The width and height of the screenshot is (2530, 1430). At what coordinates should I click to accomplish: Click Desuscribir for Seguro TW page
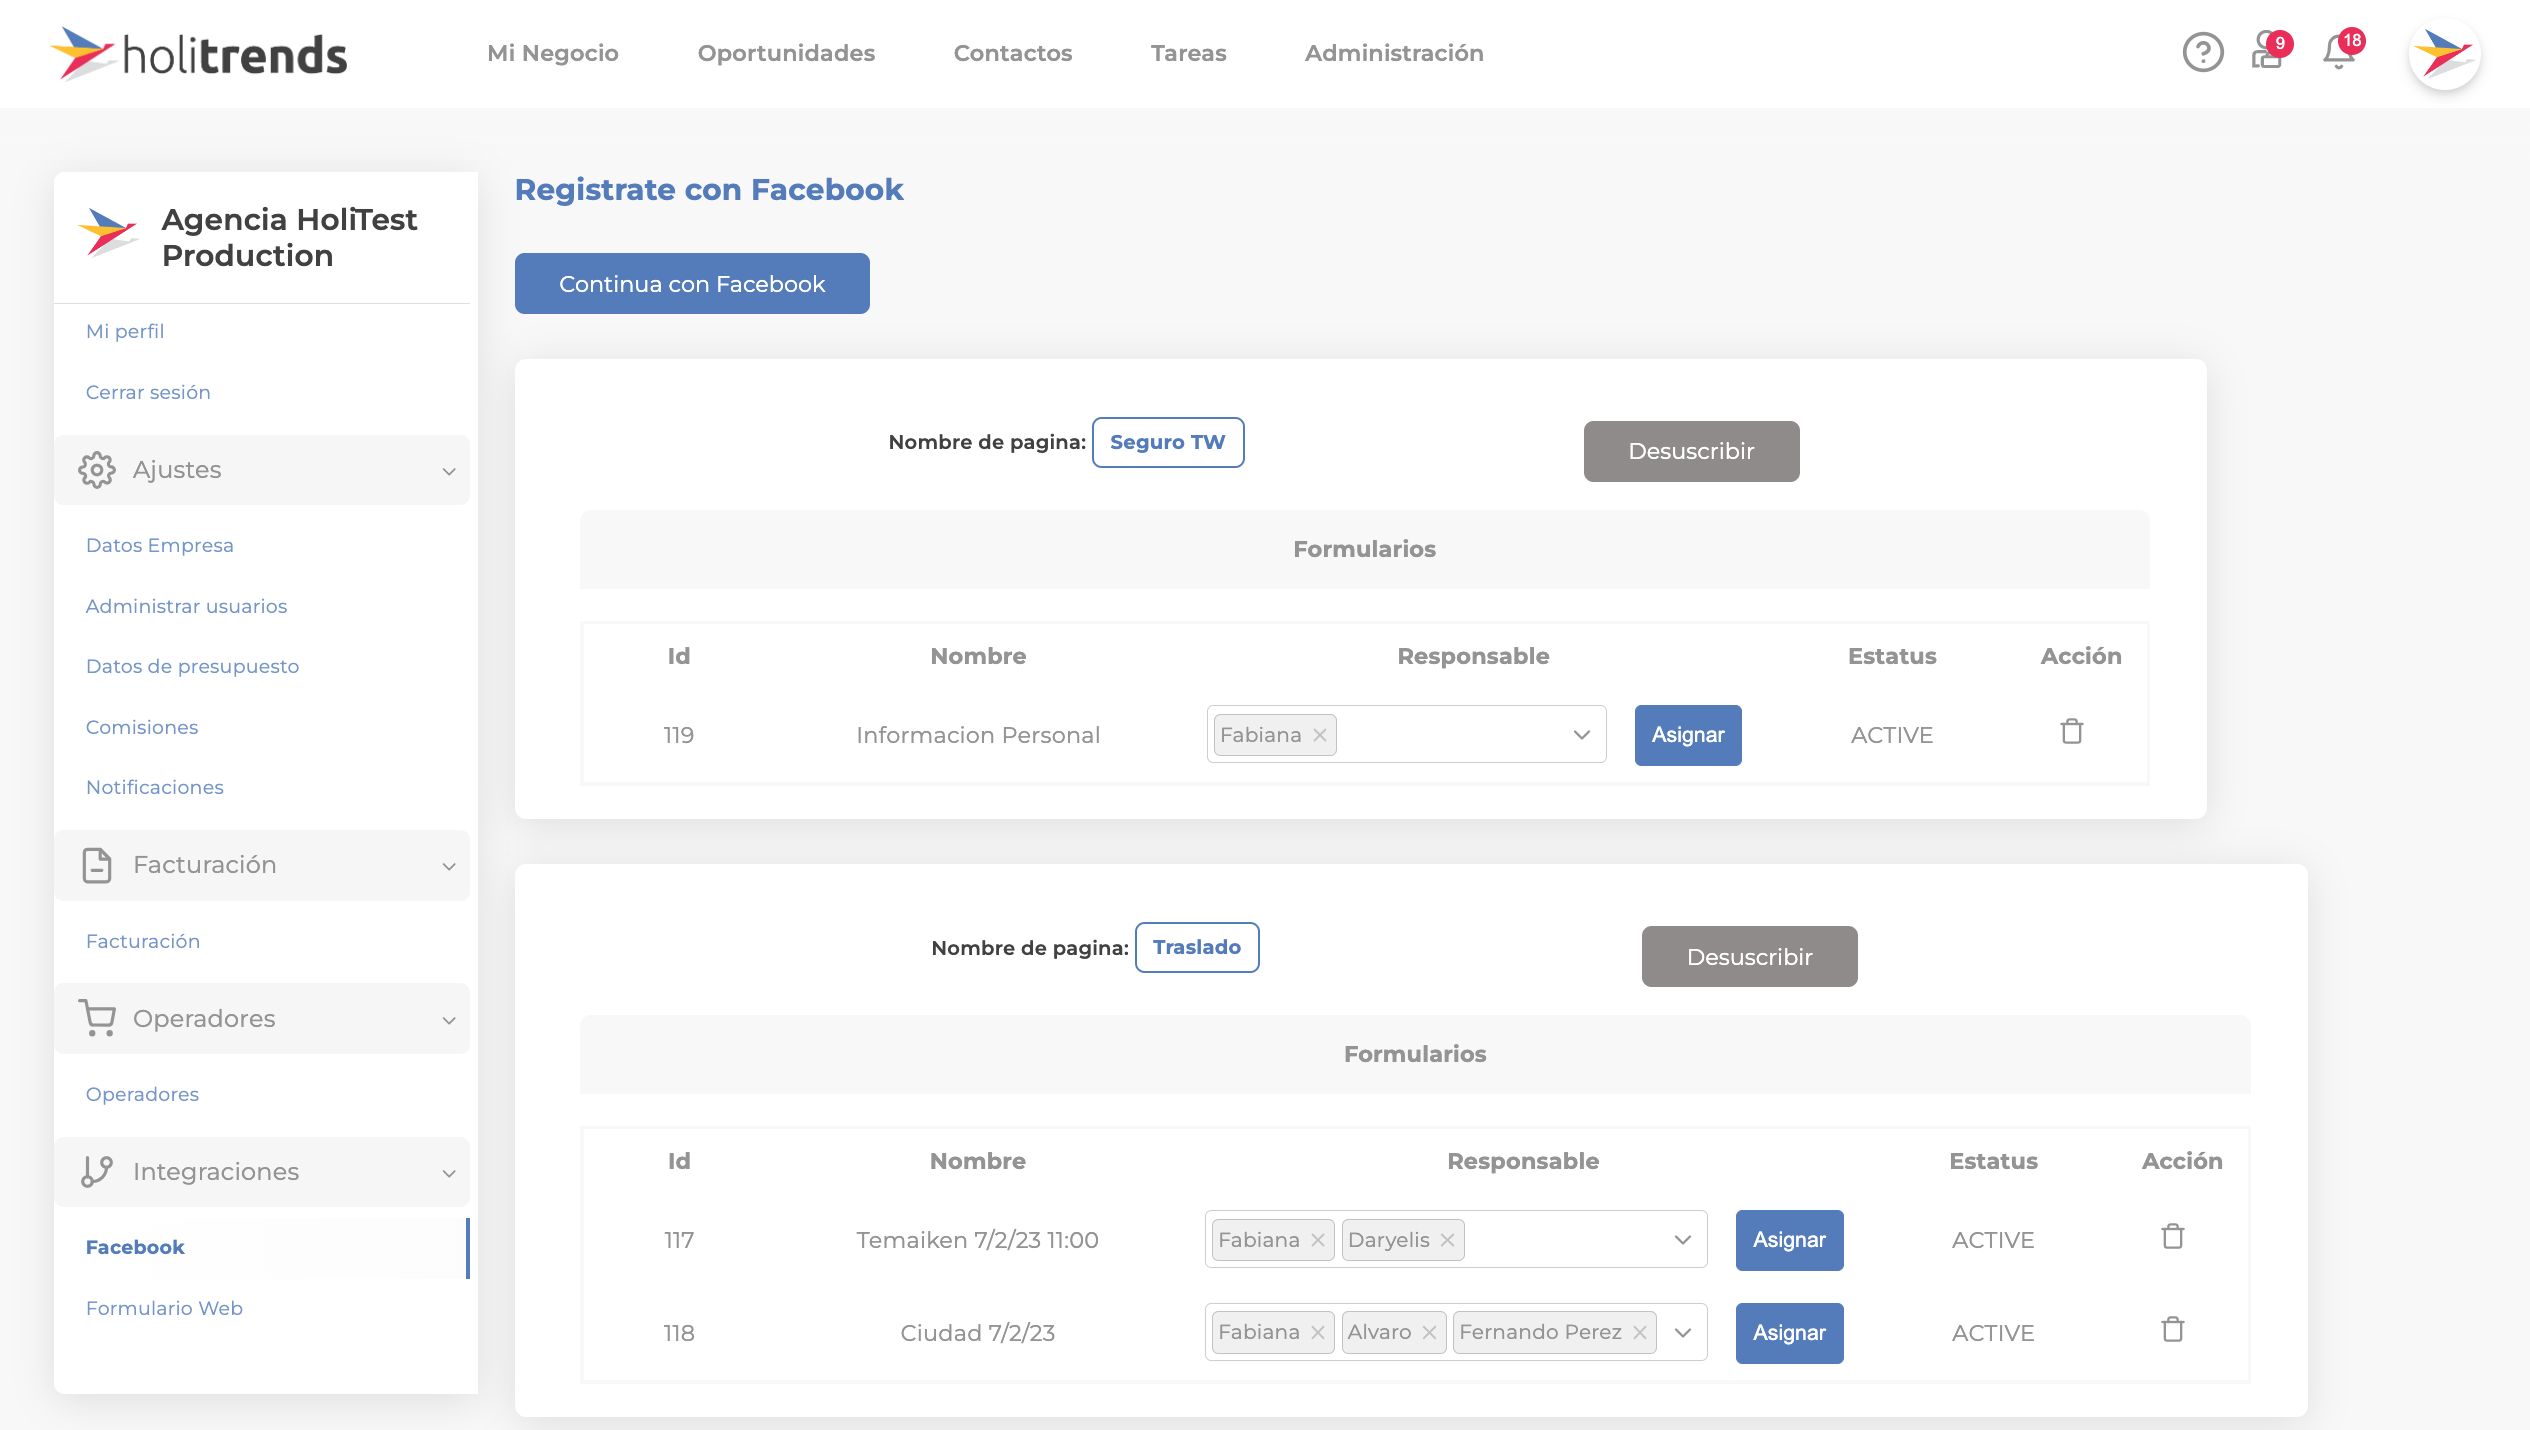(1691, 451)
